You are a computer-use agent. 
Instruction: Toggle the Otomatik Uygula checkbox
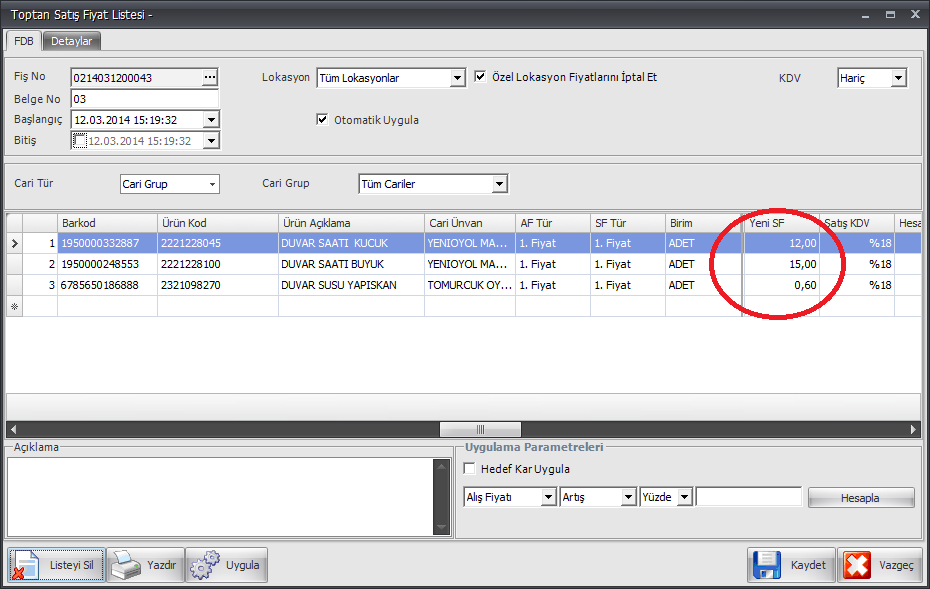point(322,119)
